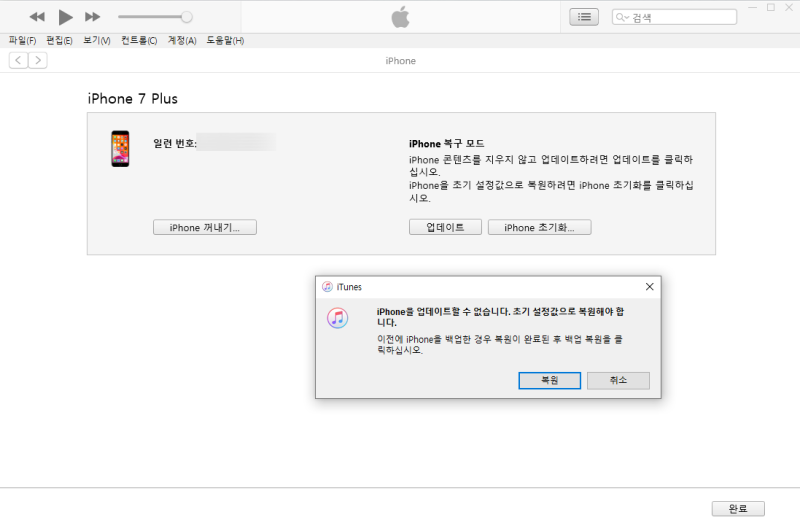The height and width of the screenshot is (528, 800).
Task: Open the search magnifier dropdown
Action: (622, 17)
